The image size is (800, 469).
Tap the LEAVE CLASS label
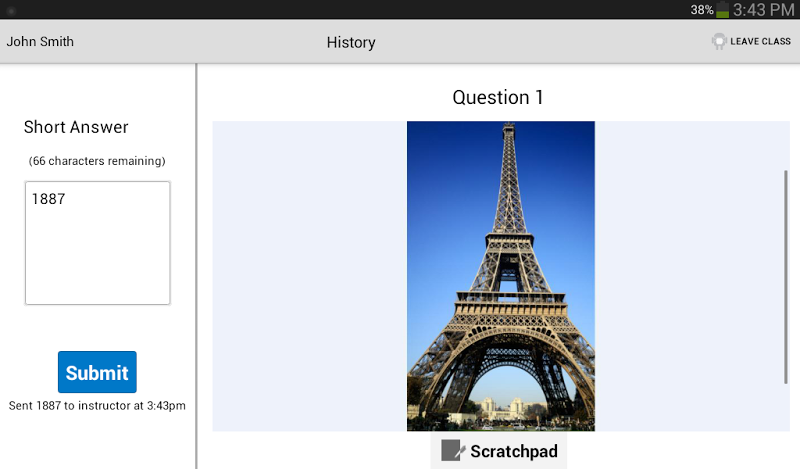760,41
